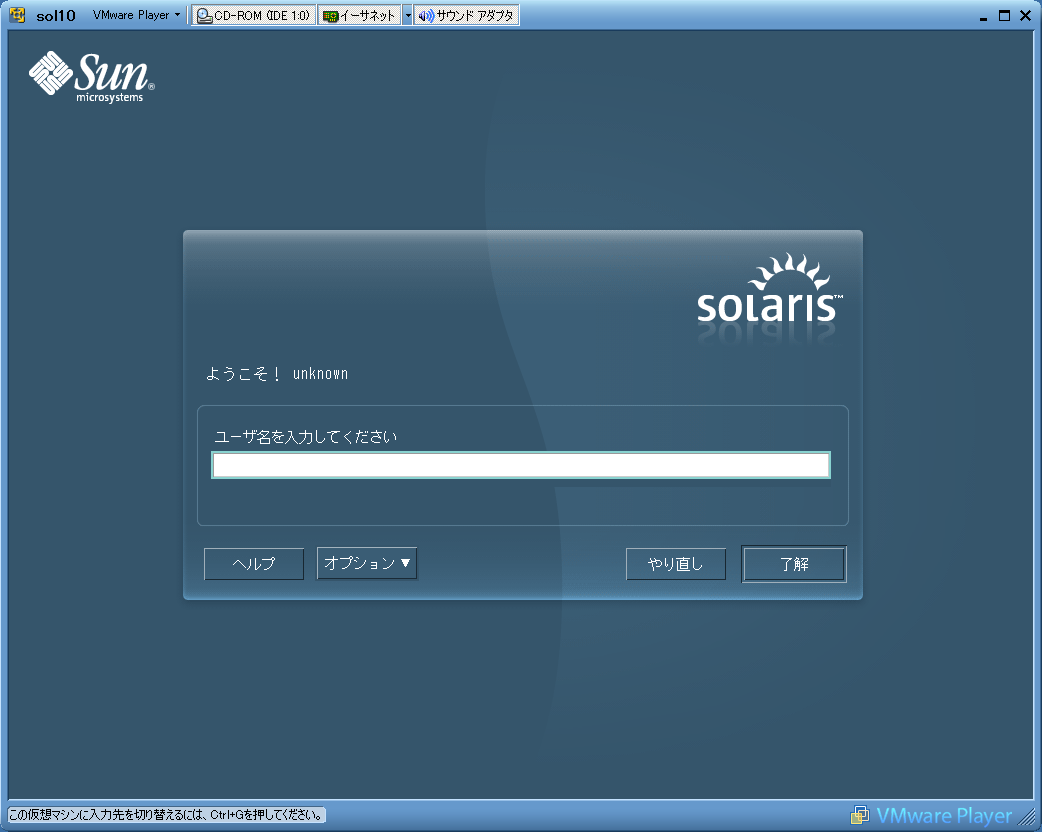The width and height of the screenshot is (1042, 832).
Task: Click the ユーザ名を入力してください label
Action: (306, 437)
